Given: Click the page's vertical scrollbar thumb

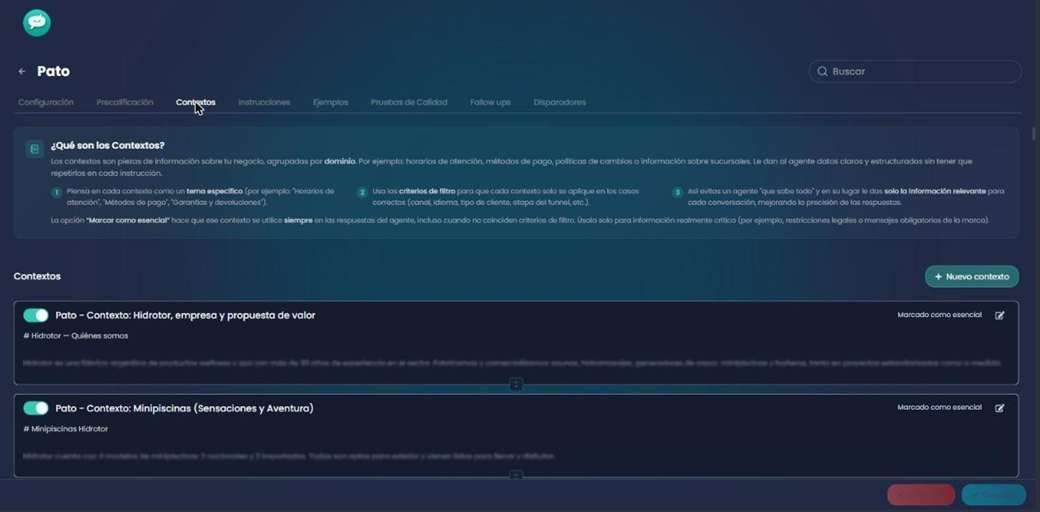Looking at the screenshot, I should [x=1033, y=133].
